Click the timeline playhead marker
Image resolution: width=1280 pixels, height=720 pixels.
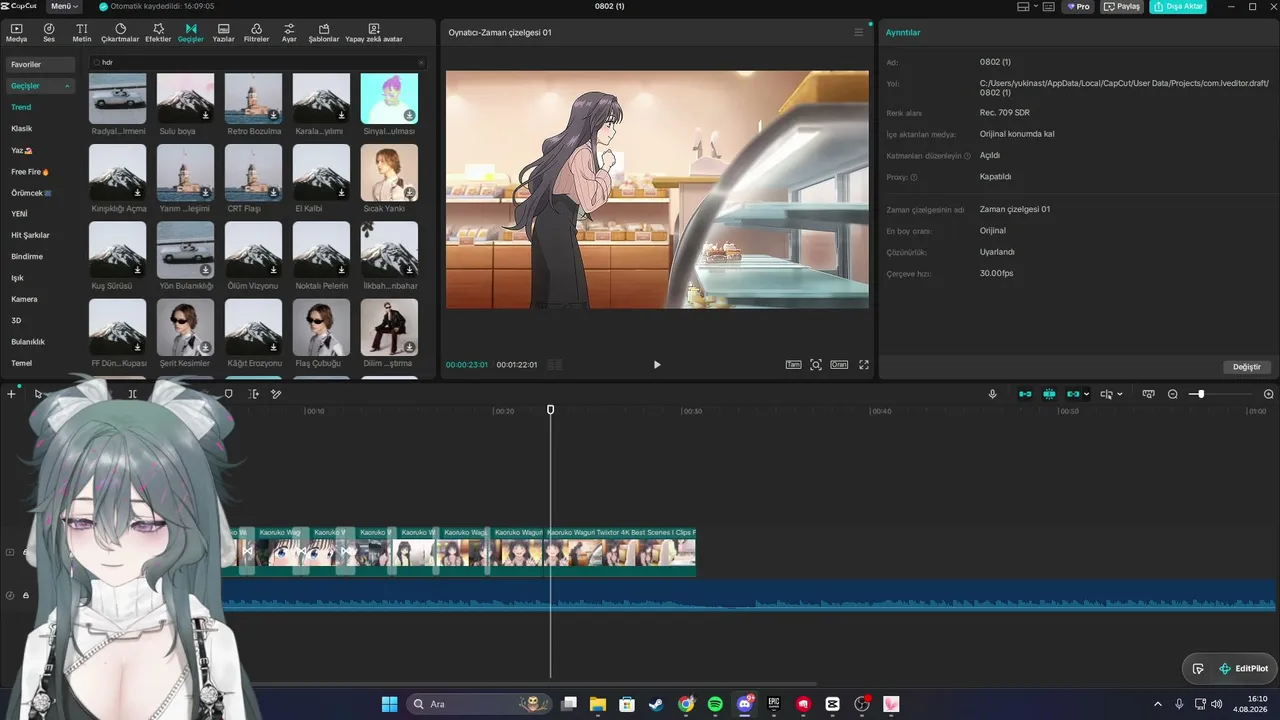(x=550, y=410)
